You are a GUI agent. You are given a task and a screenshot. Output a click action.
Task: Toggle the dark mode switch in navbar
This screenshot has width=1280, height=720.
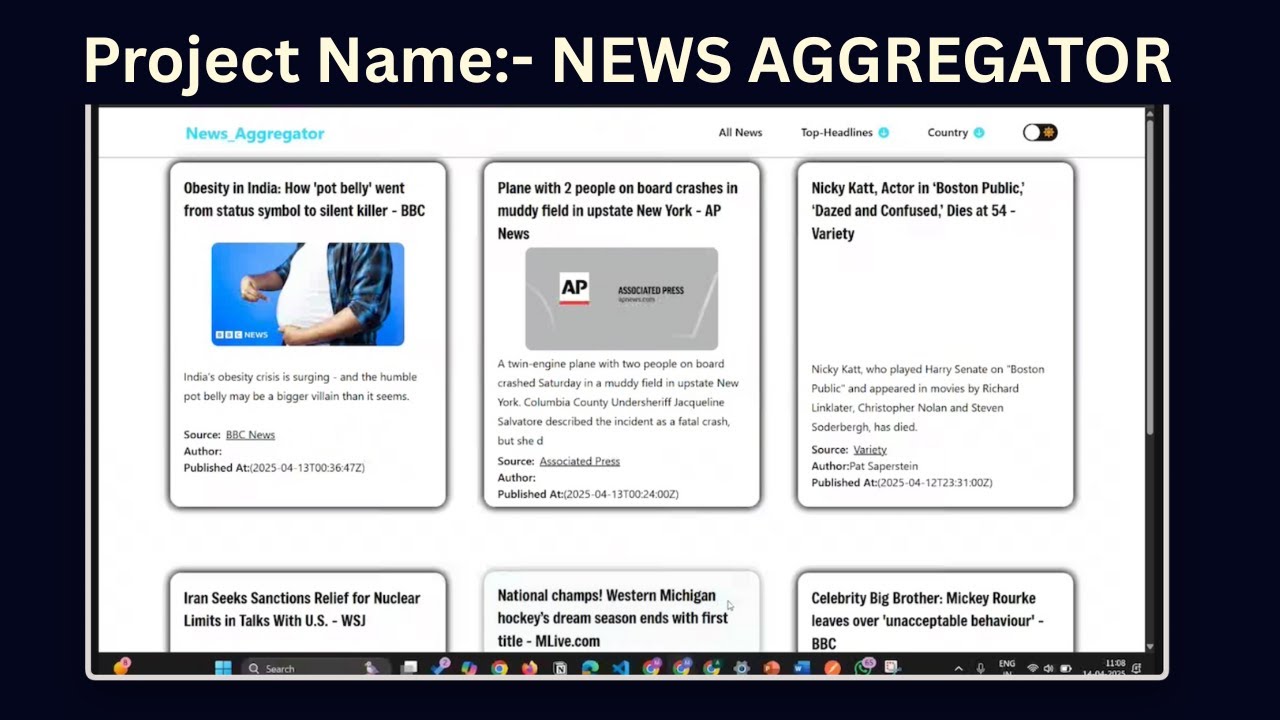1040,132
